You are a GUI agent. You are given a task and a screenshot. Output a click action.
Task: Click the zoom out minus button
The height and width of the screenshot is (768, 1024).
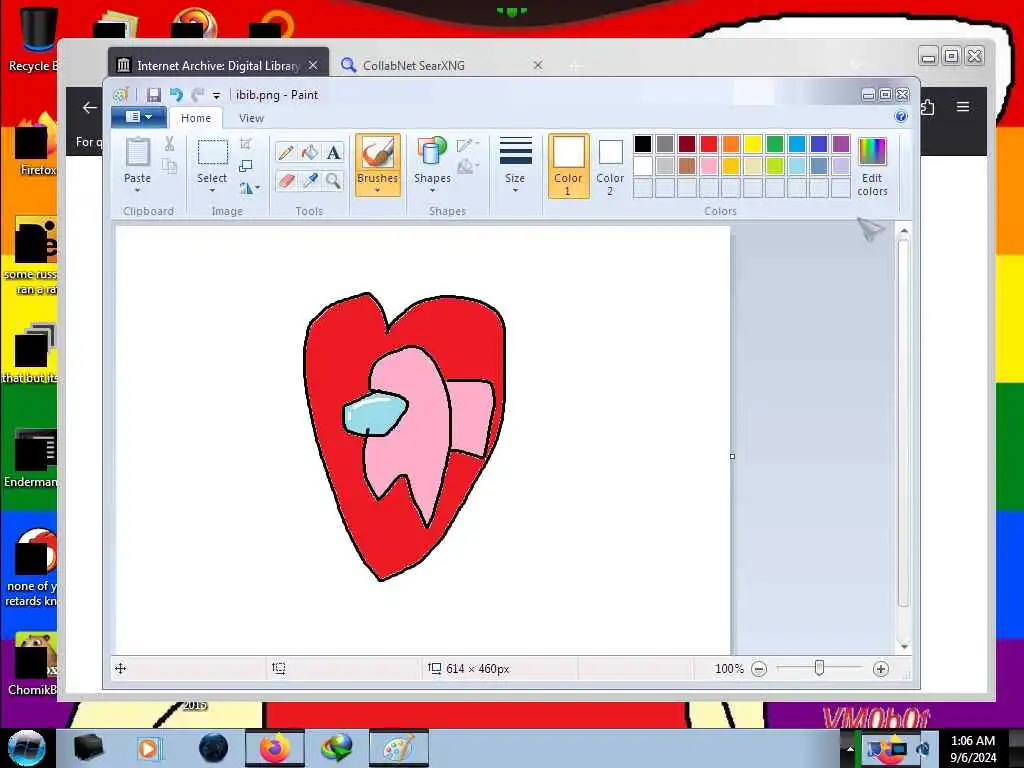[x=759, y=669]
